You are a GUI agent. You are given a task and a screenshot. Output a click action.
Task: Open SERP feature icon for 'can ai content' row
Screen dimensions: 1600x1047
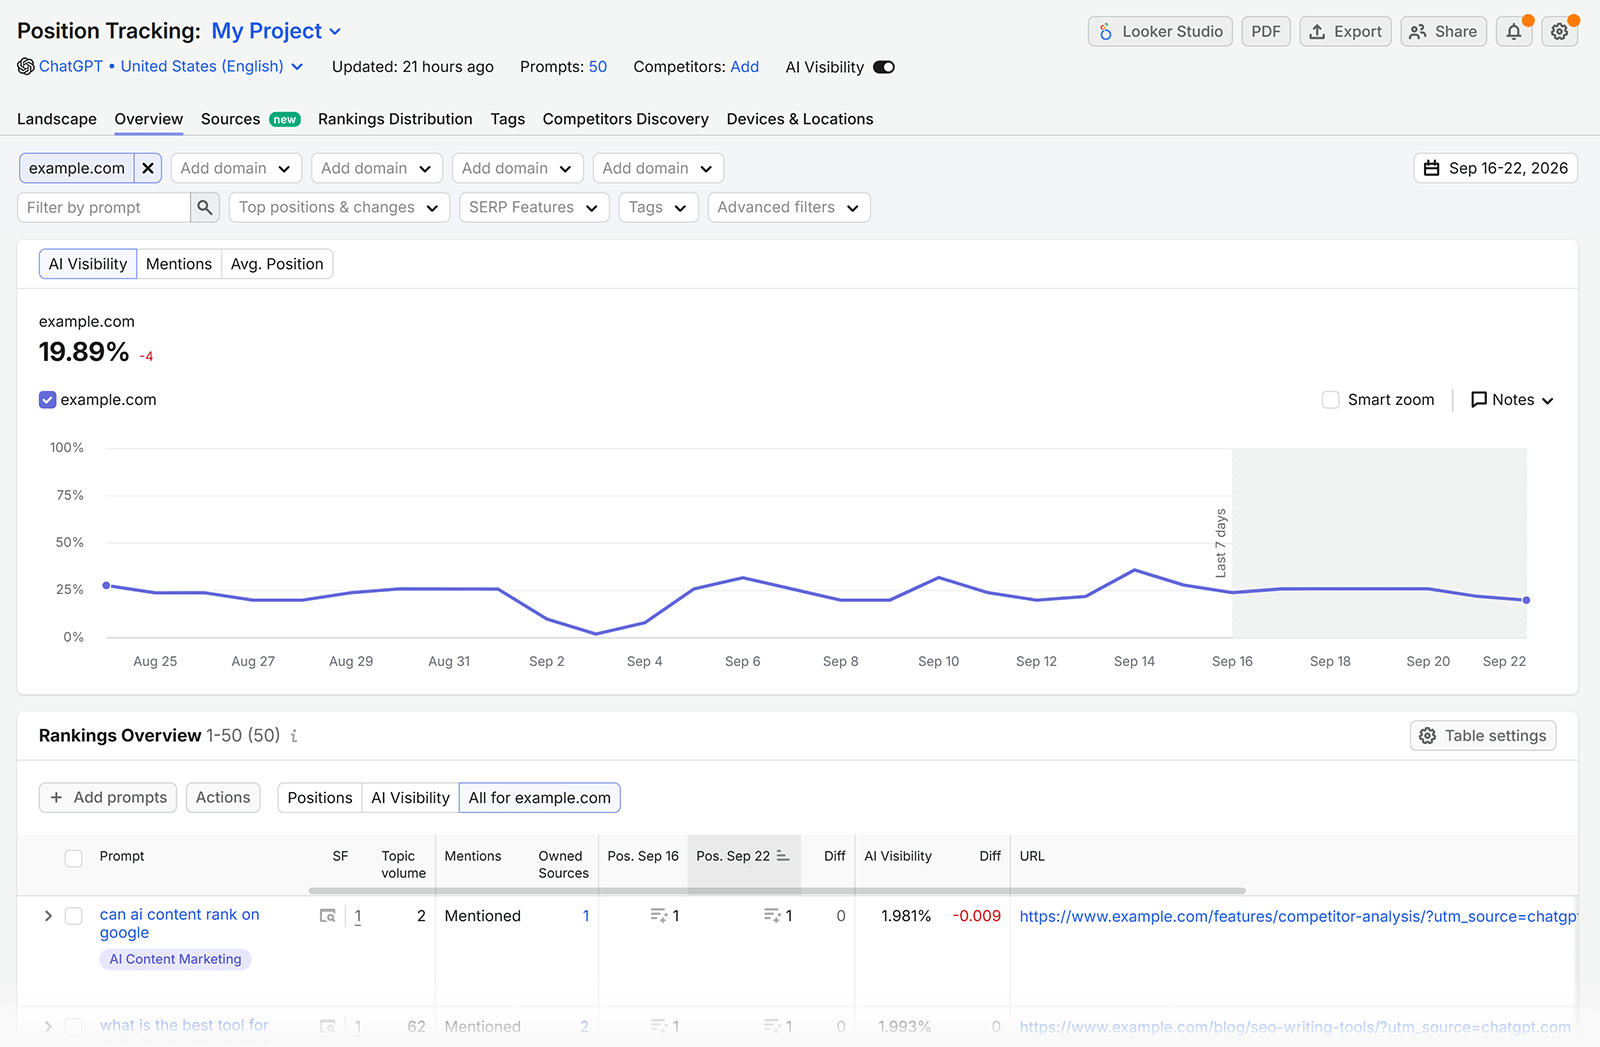click(327, 916)
